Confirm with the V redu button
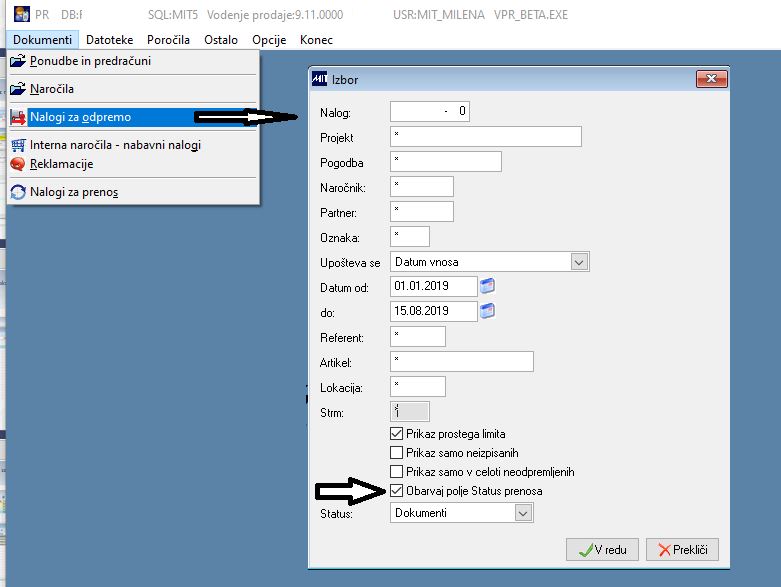The height and width of the screenshot is (587, 781). tap(602, 550)
